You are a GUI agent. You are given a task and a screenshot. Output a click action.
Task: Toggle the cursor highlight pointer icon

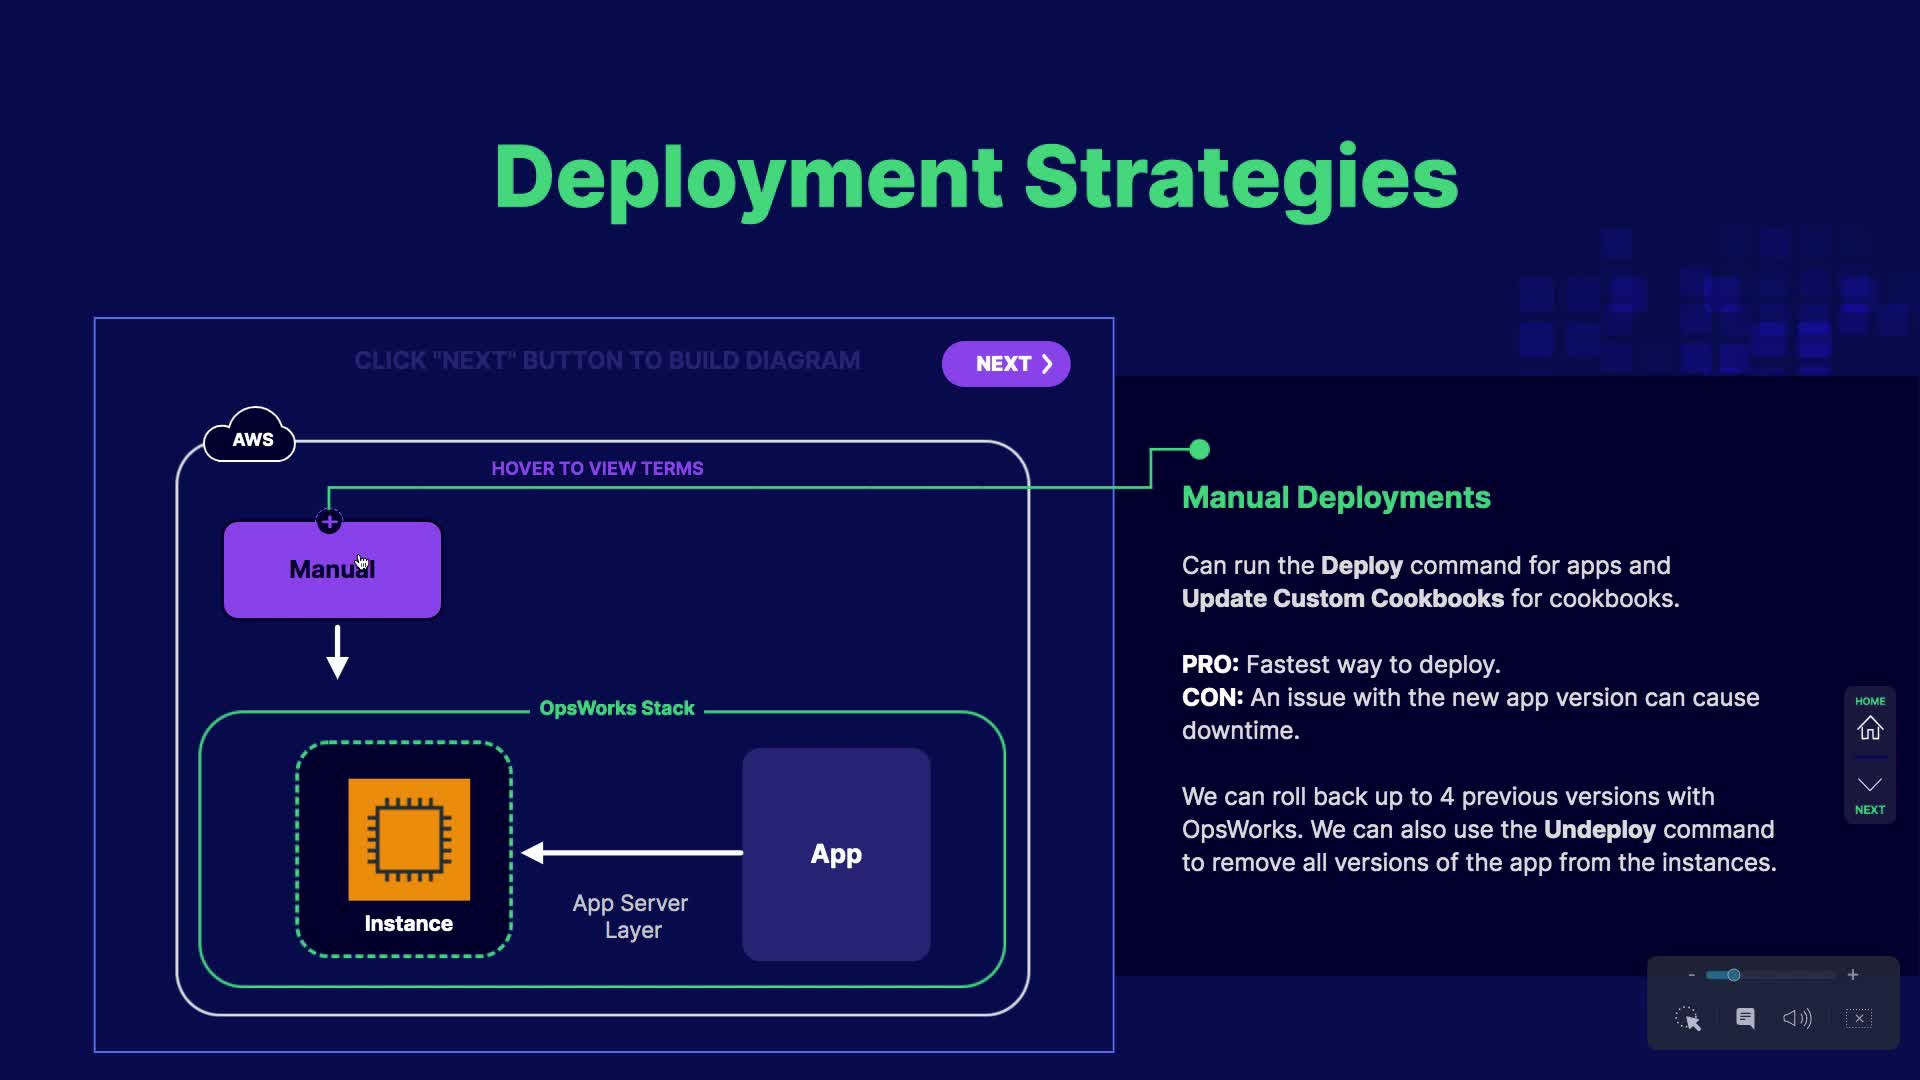coord(1688,1019)
